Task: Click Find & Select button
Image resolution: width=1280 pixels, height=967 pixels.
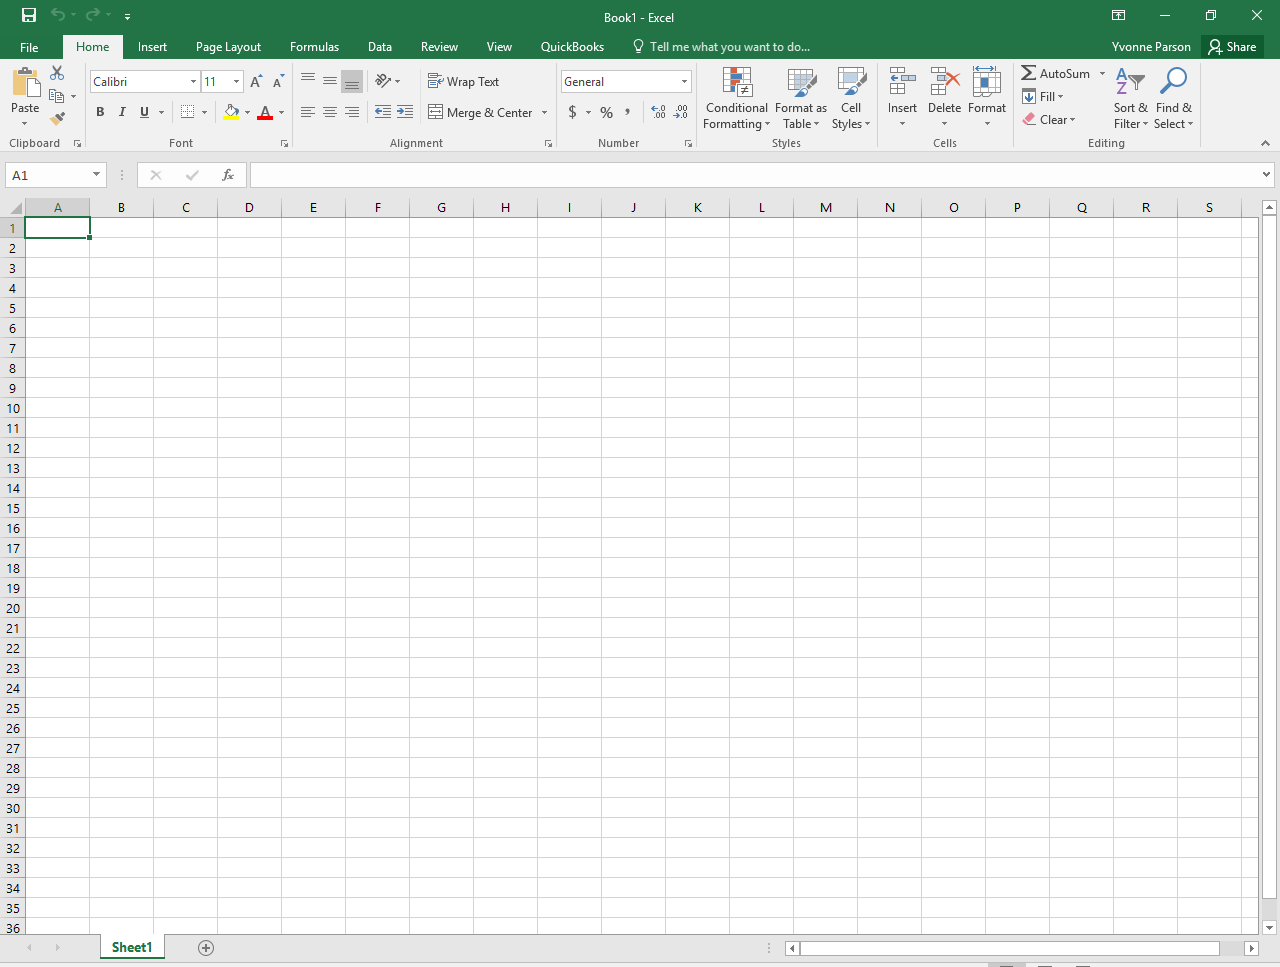Action: tap(1173, 98)
